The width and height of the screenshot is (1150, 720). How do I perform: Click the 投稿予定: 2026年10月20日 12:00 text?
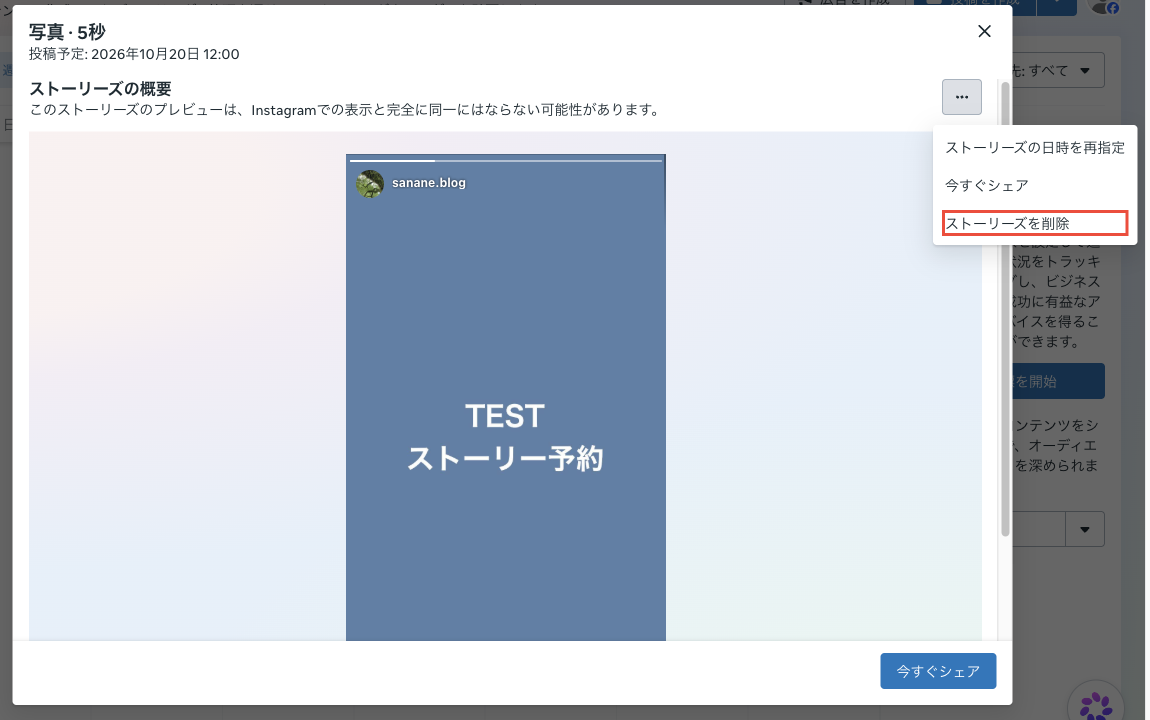[x=133, y=54]
